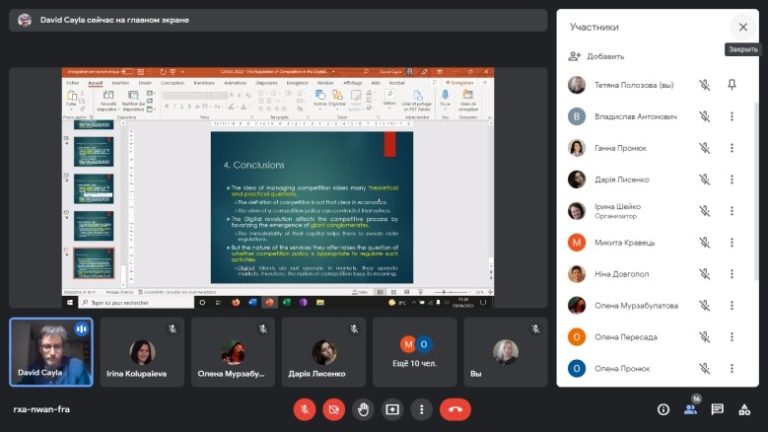Select Олена Мурзабу... video tile

tap(233, 352)
